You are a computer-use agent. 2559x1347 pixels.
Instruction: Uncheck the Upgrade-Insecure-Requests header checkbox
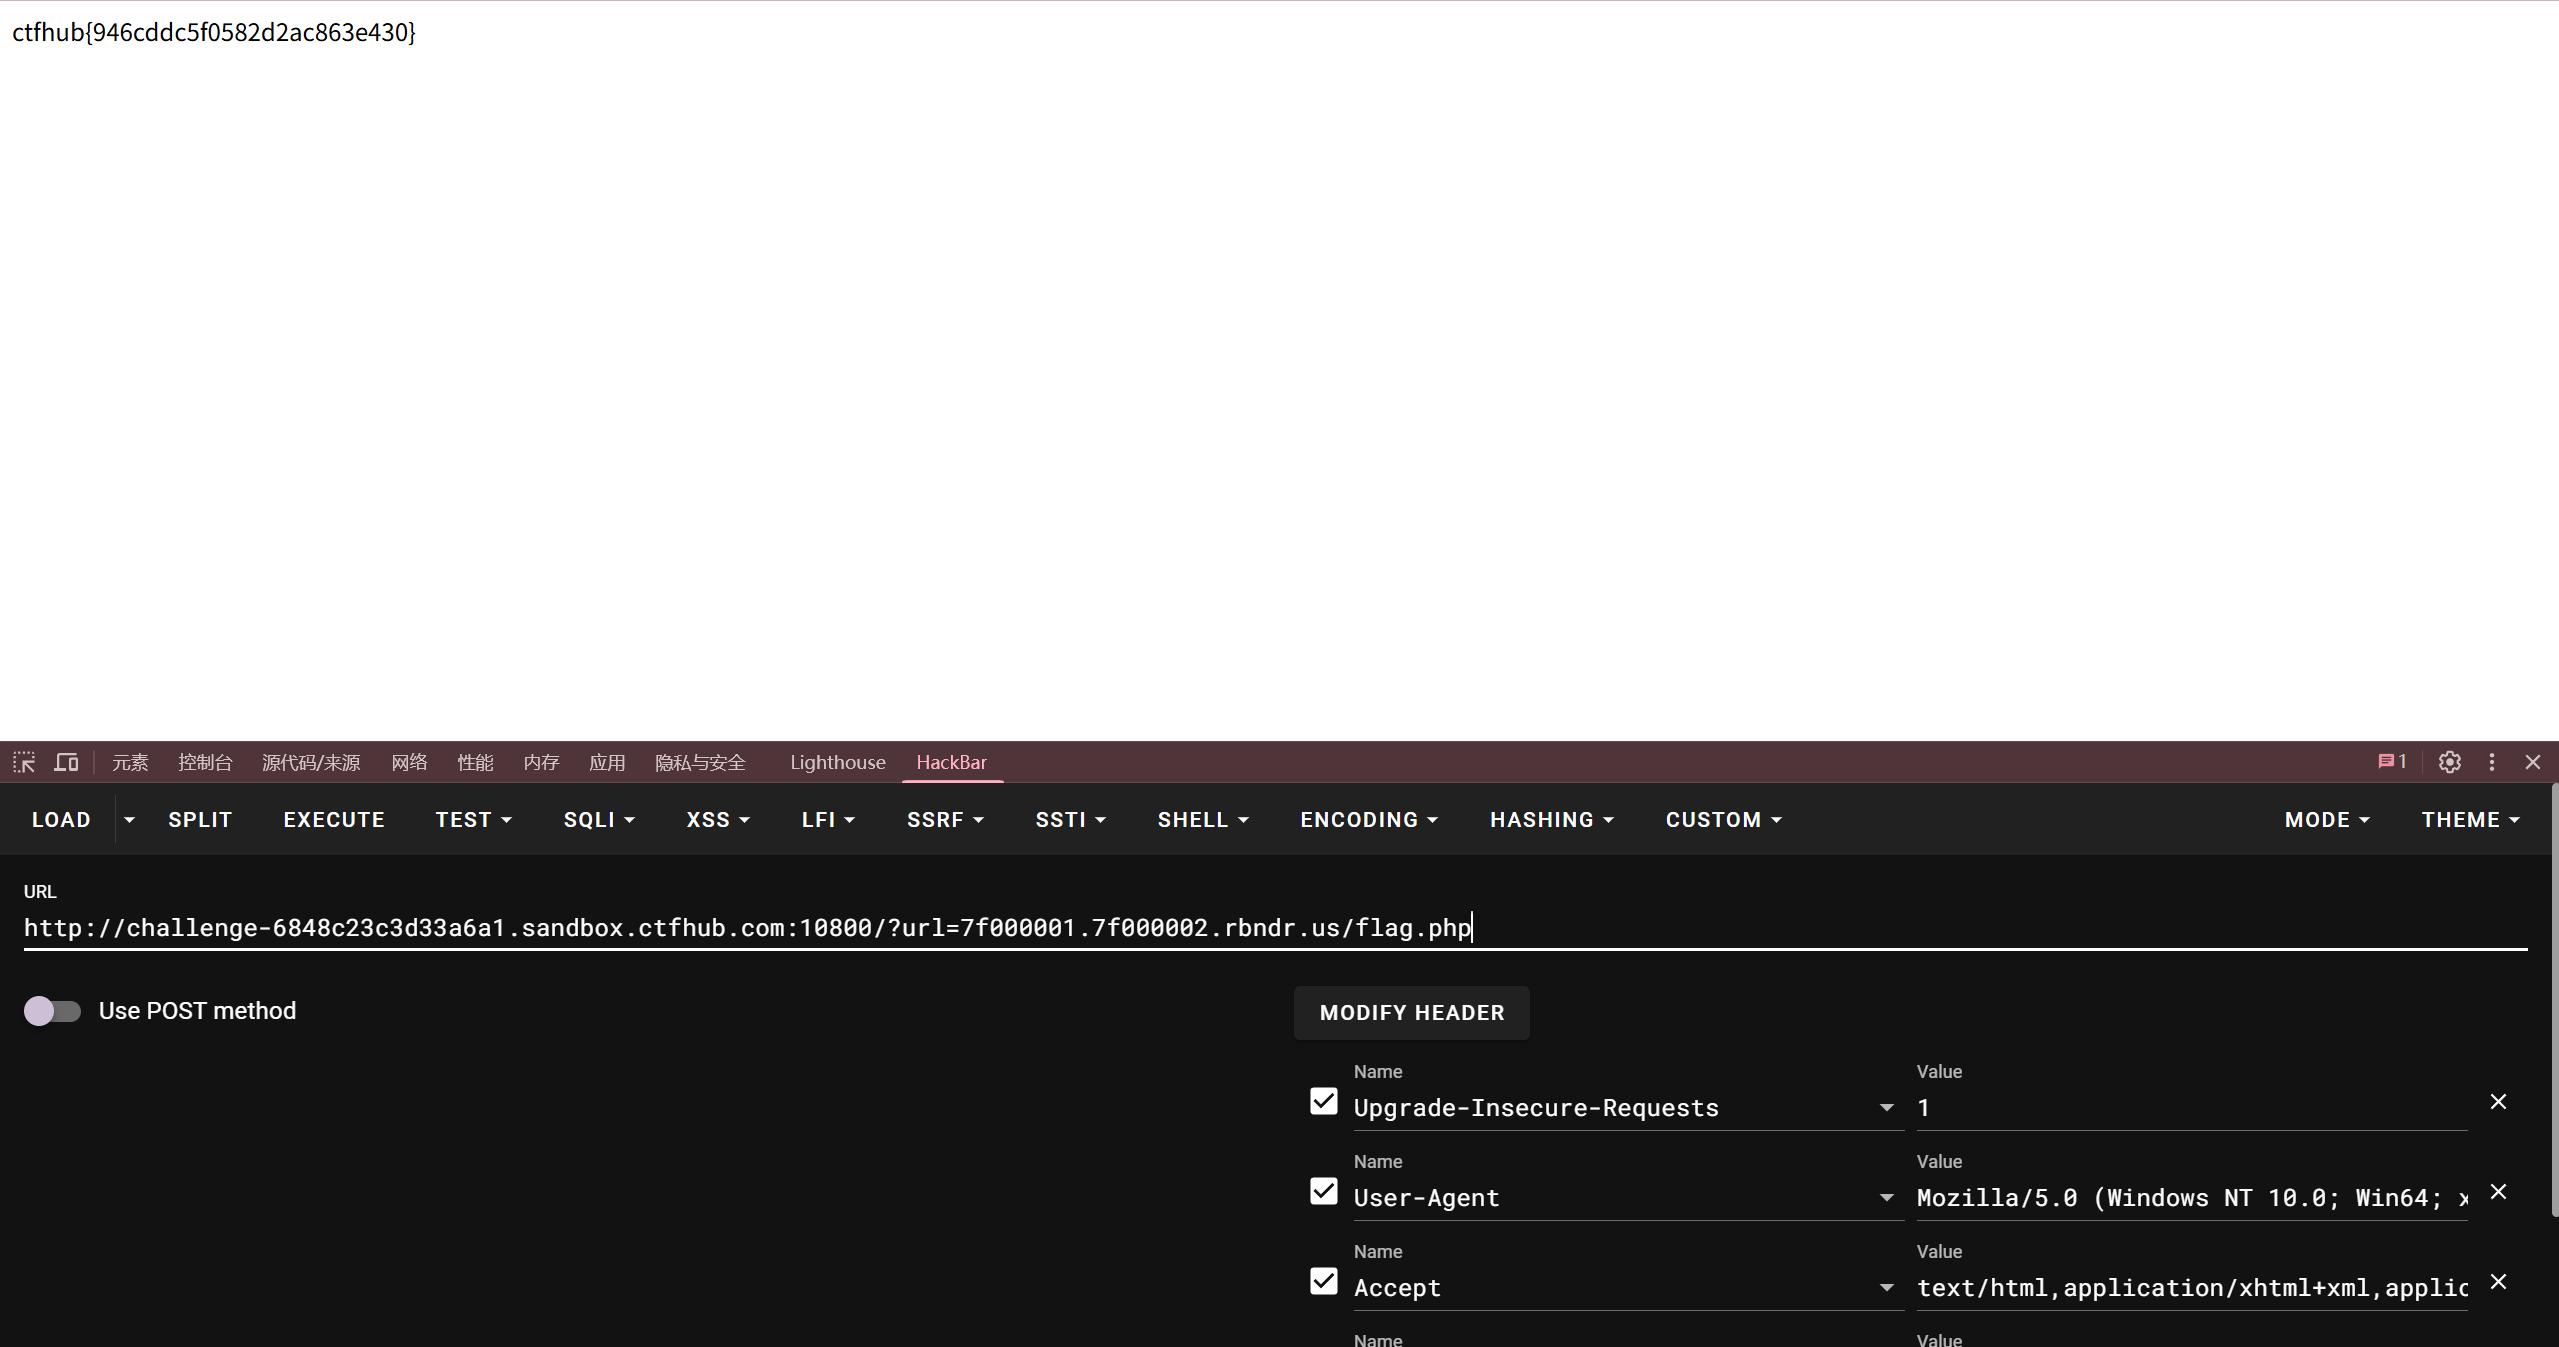tap(1323, 1102)
